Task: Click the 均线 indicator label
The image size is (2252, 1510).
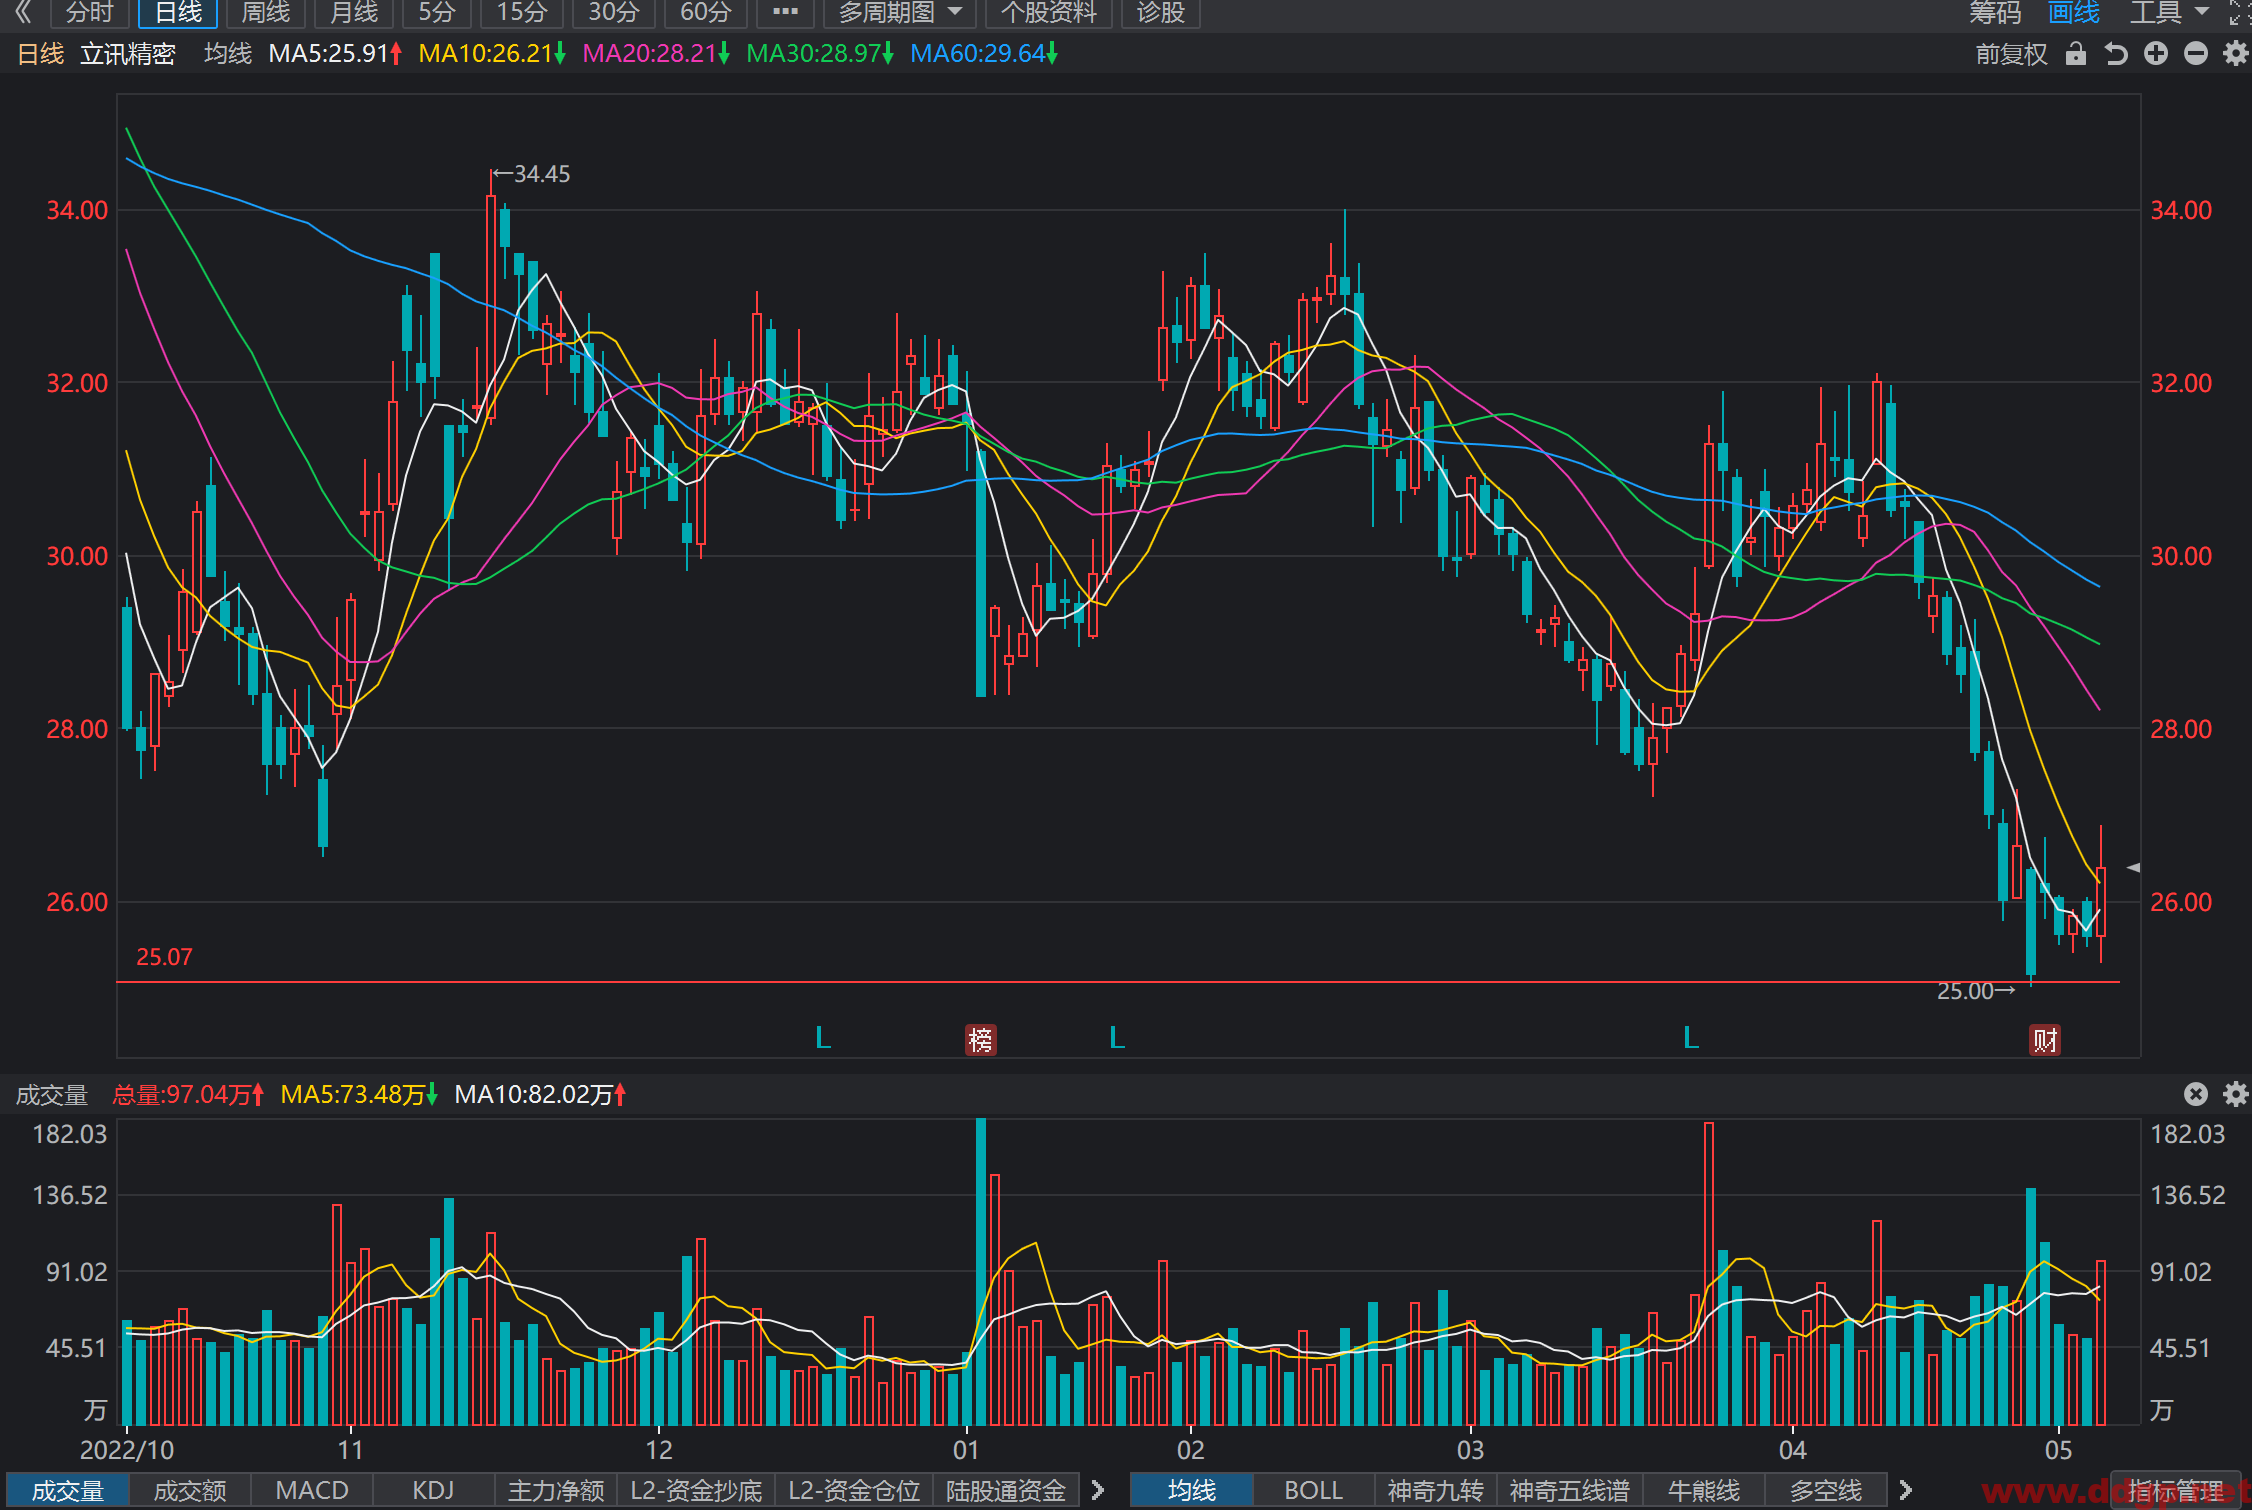Action: pos(228,54)
